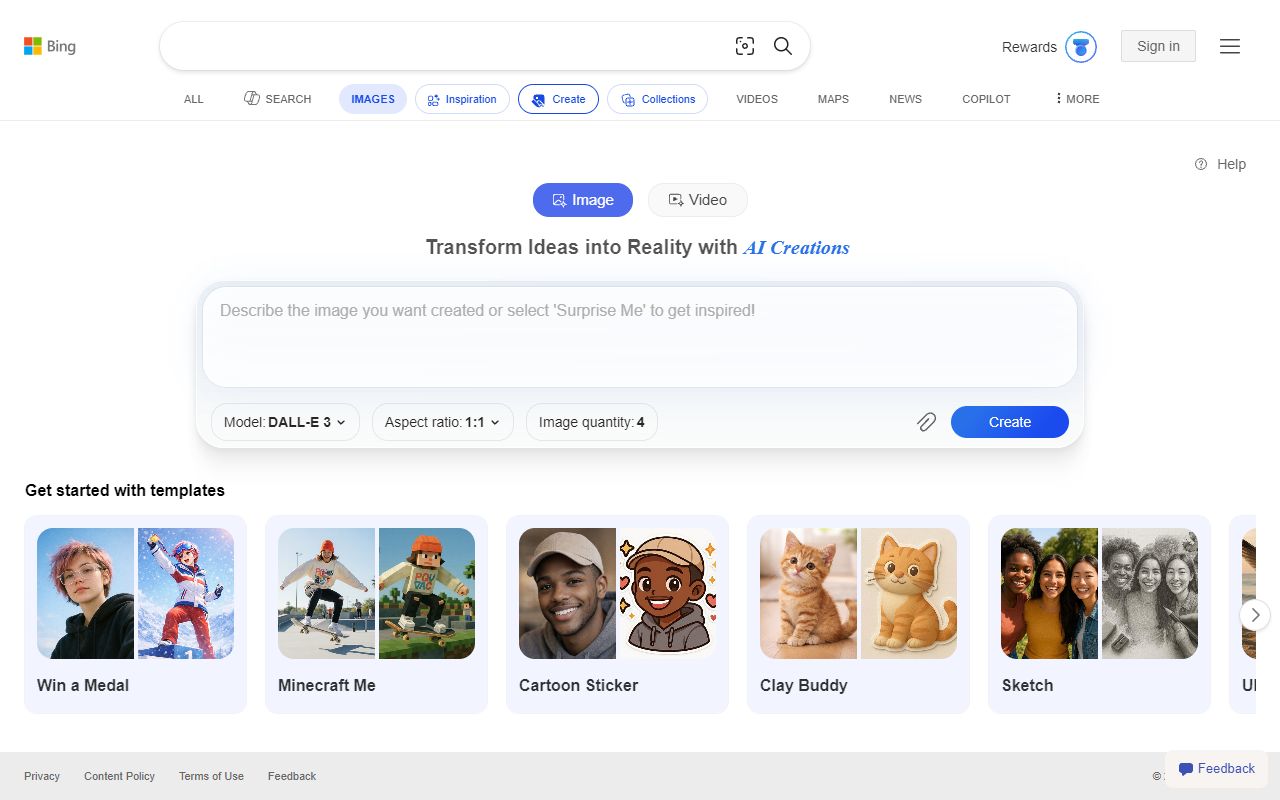
Task: Change the Aspect ratio setting
Action: 442,422
